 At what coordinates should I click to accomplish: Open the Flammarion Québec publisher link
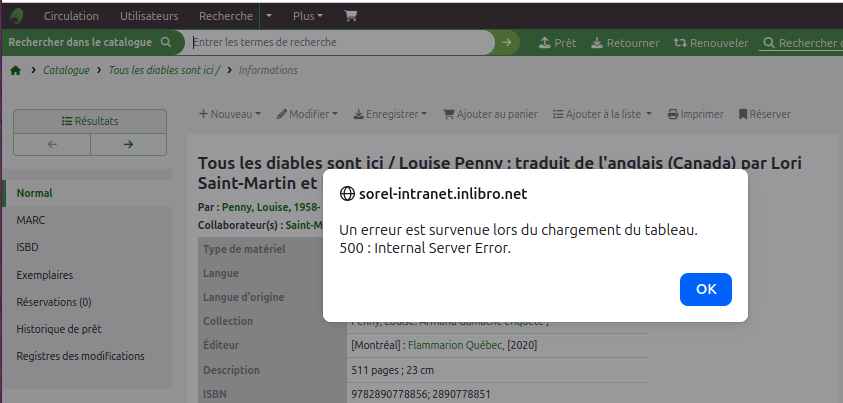(x=456, y=345)
